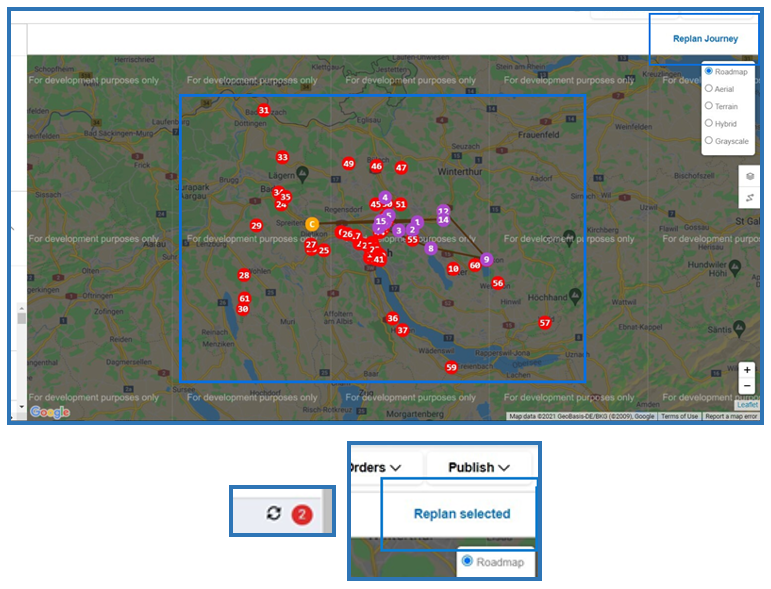
Task: Click purple route stop 9
Action: 486,260
